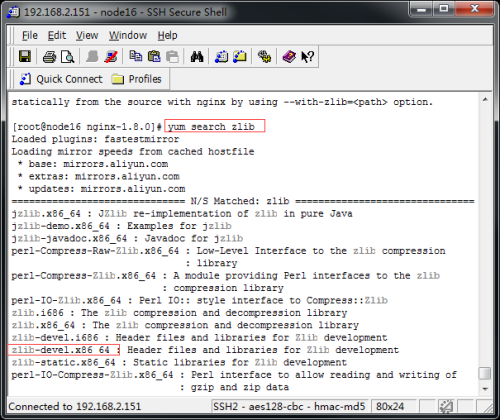Click the 'perl-IO-Compress-Zlib.x86_64' line
Screen dimensions: 500x420
234,375
